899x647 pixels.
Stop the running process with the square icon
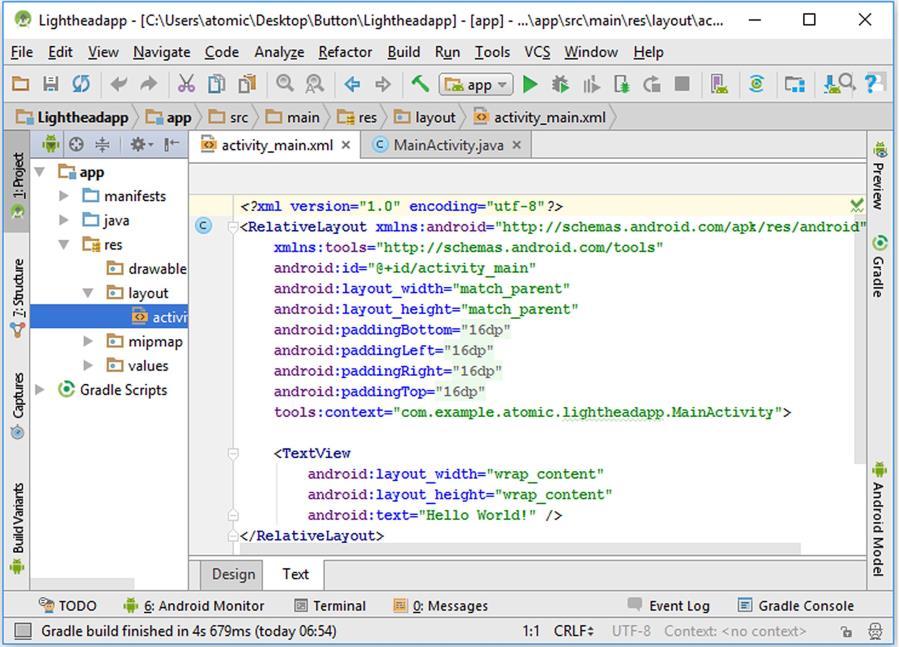[x=682, y=84]
